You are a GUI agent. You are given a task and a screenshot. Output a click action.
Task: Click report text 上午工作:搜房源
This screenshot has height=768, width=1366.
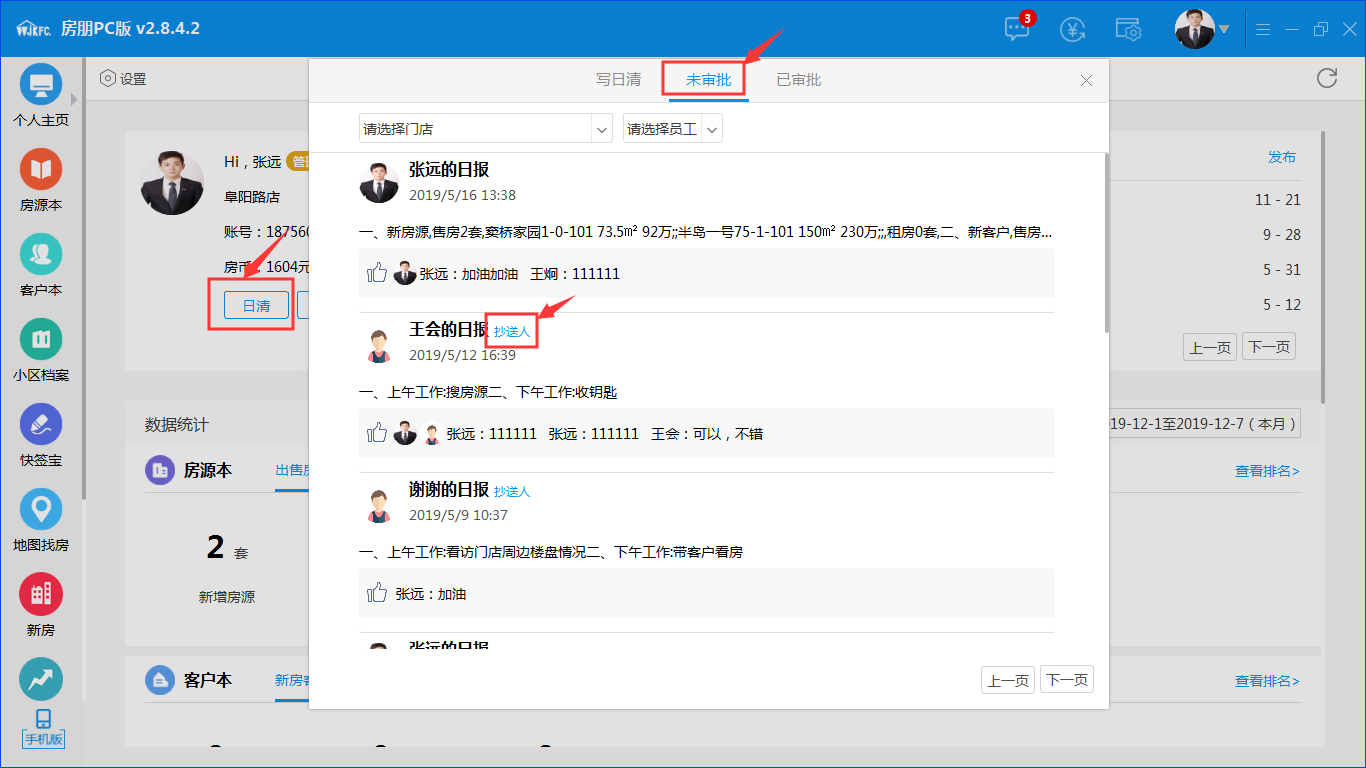point(488,392)
